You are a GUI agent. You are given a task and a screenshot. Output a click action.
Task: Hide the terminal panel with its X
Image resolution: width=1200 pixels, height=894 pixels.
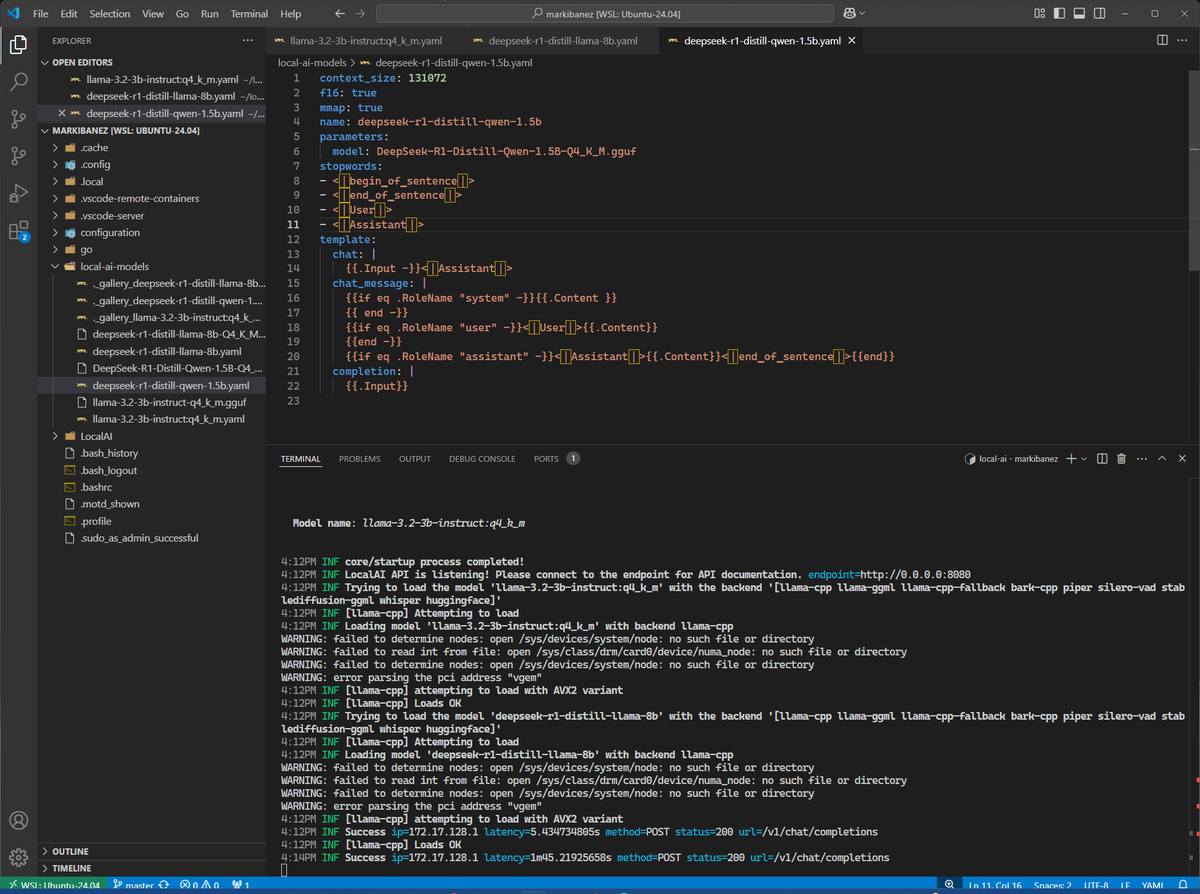[1183, 459]
